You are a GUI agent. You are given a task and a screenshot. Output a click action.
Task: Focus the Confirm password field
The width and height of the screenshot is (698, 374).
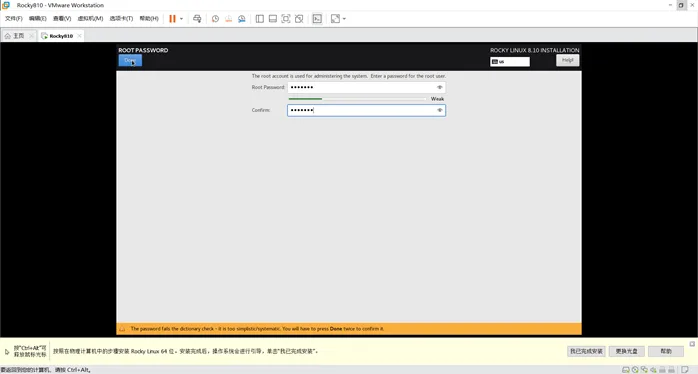click(x=366, y=110)
